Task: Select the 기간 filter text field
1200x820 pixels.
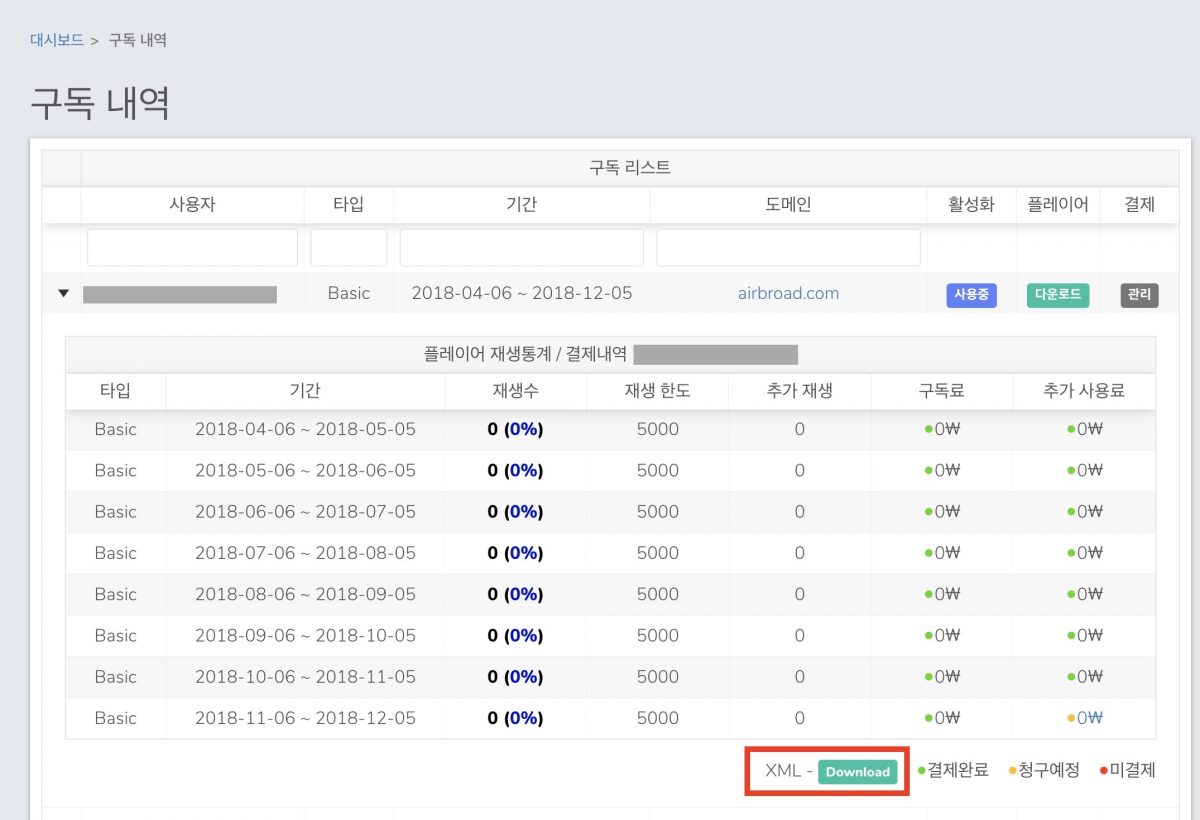Action: coord(521,248)
